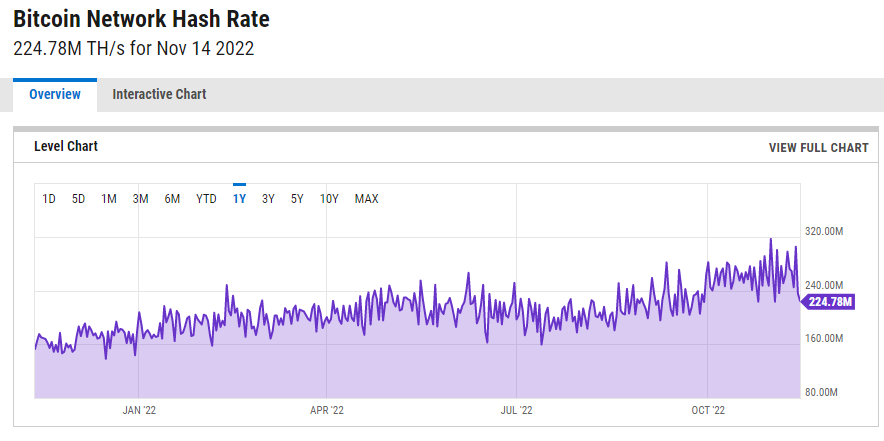Switch chart to 5Y range
Image resolution: width=884 pixels, height=441 pixels.
tap(297, 199)
